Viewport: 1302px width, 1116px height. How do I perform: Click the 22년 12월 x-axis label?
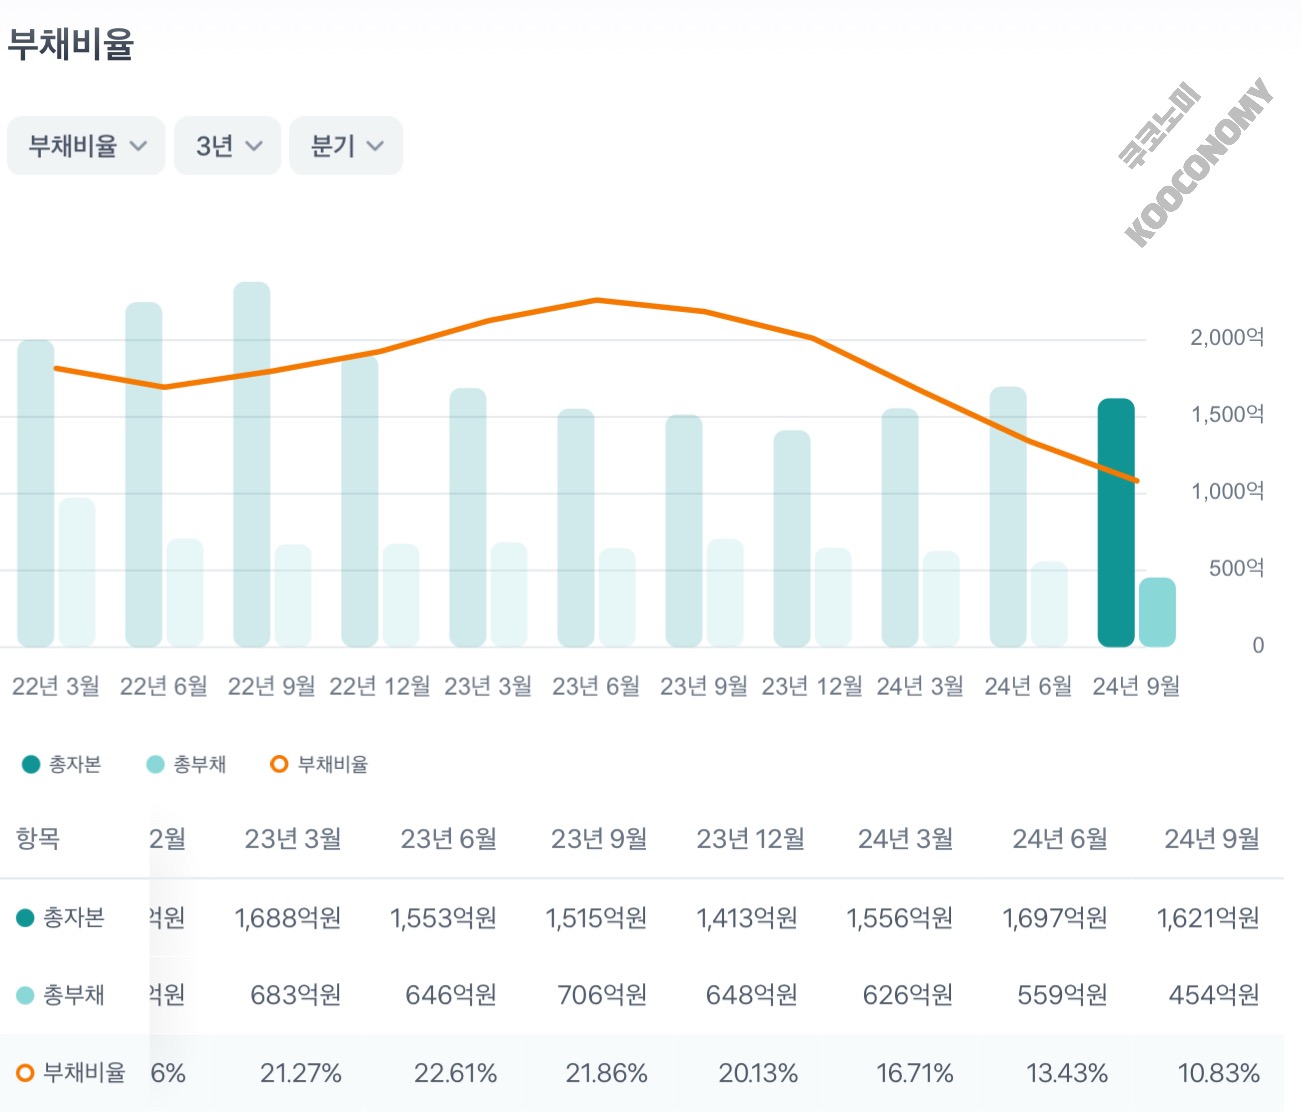(380, 686)
